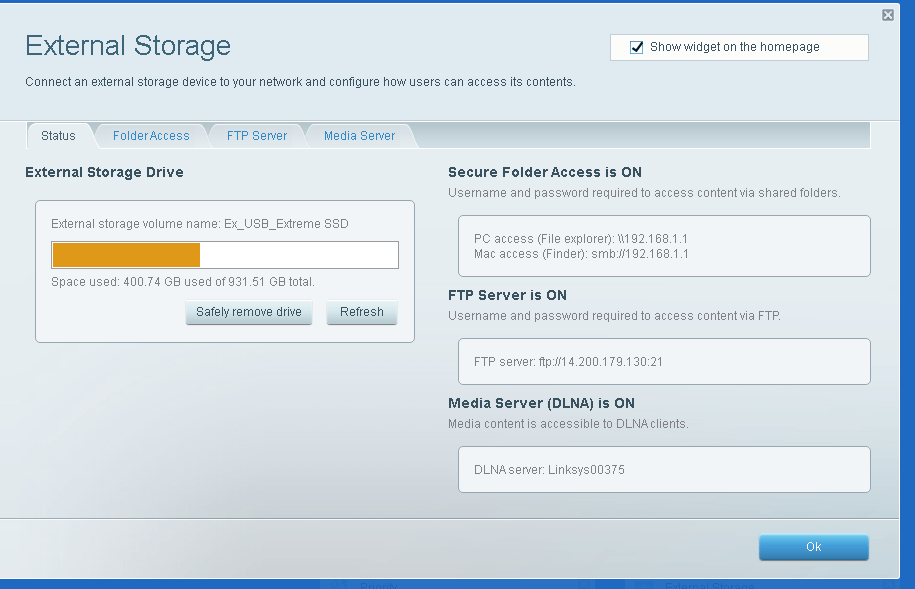Image resolution: width=915 pixels, height=589 pixels.
Task: Refresh the external storage drive info
Action: coord(361,312)
